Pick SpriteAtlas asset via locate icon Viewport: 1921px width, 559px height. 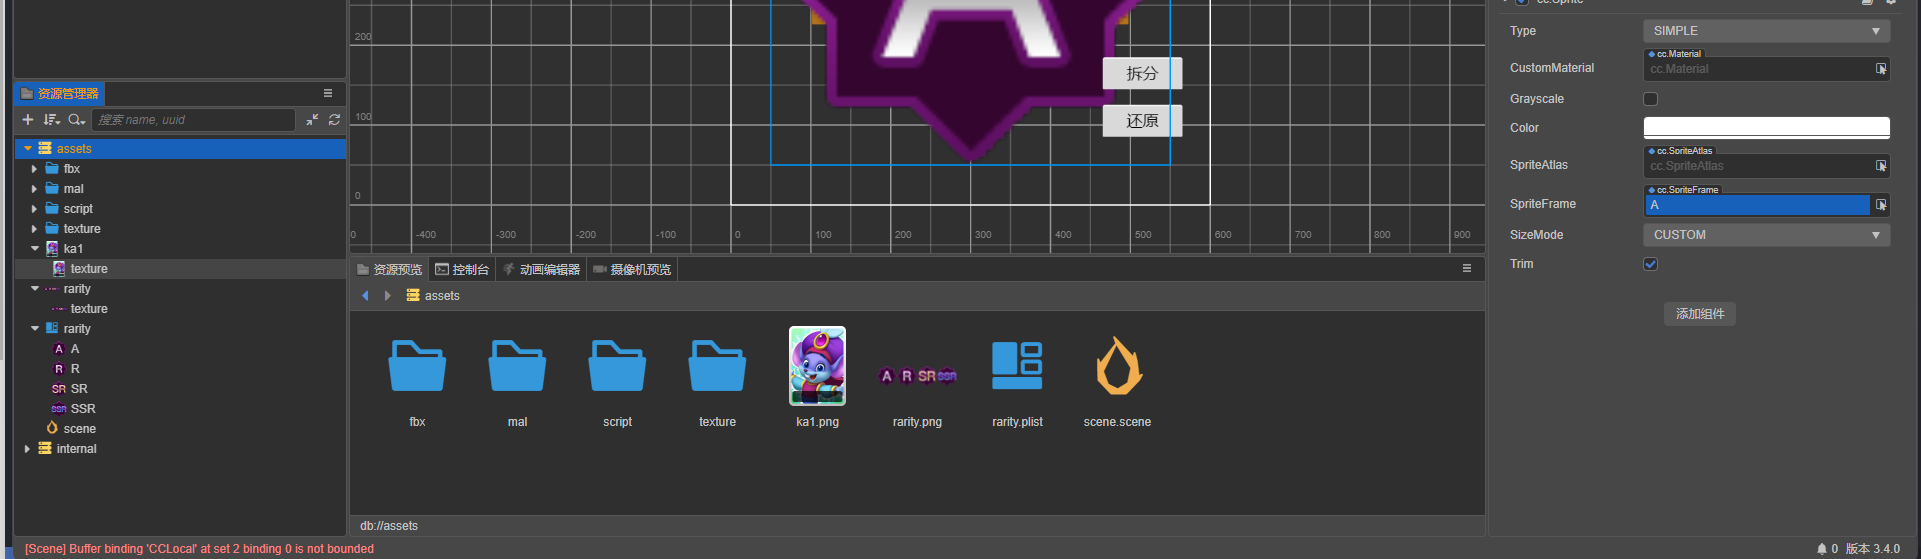1881,166
